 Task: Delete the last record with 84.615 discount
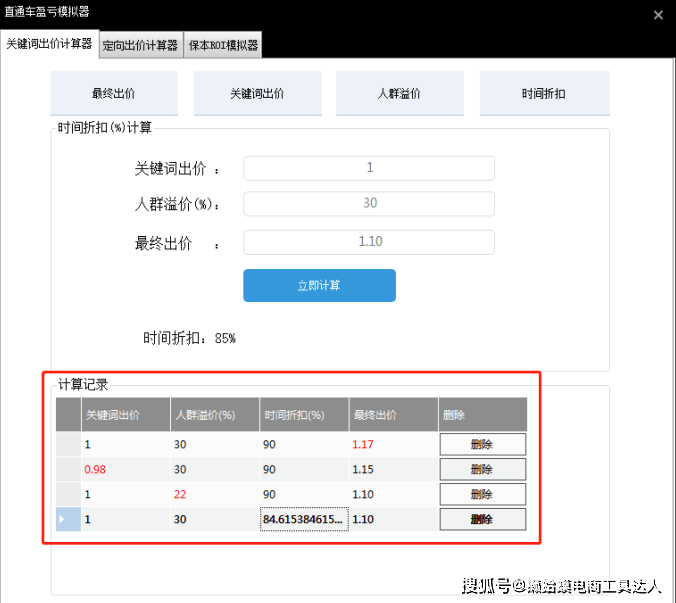click(482, 519)
